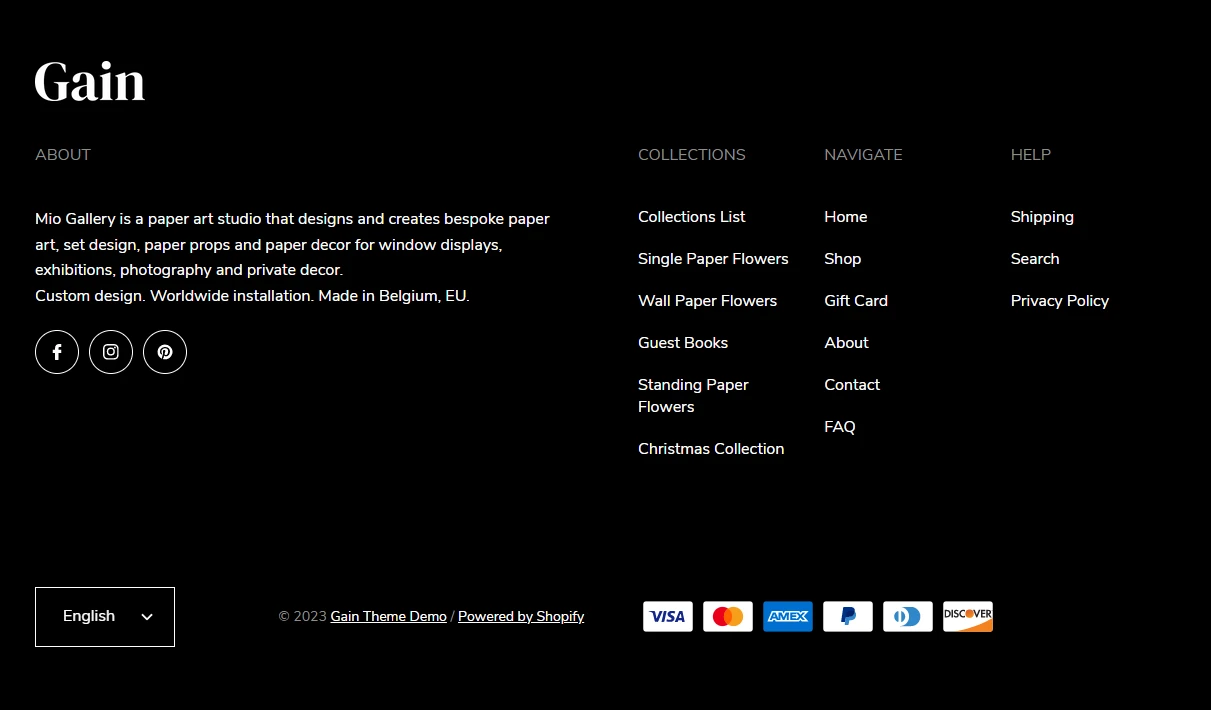Click the Diners Club payment icon
Screen dimensions: 1211x710
[908, 617]
